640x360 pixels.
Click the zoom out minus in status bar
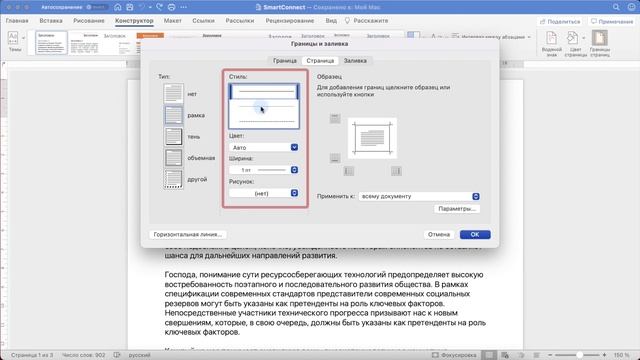[550, 355]
